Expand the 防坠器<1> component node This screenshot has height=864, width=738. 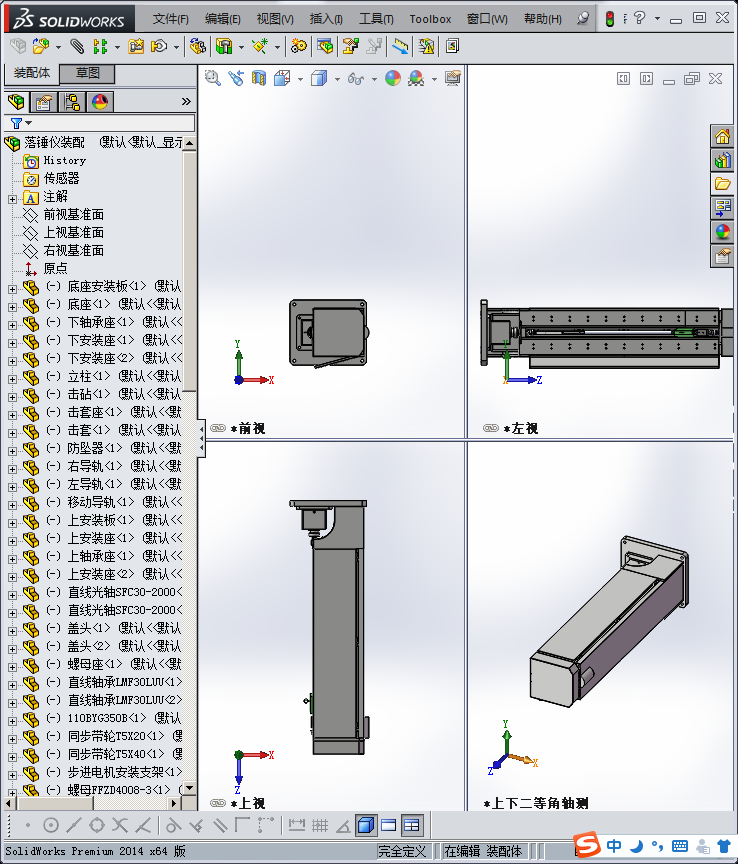[x=13, y=451]
